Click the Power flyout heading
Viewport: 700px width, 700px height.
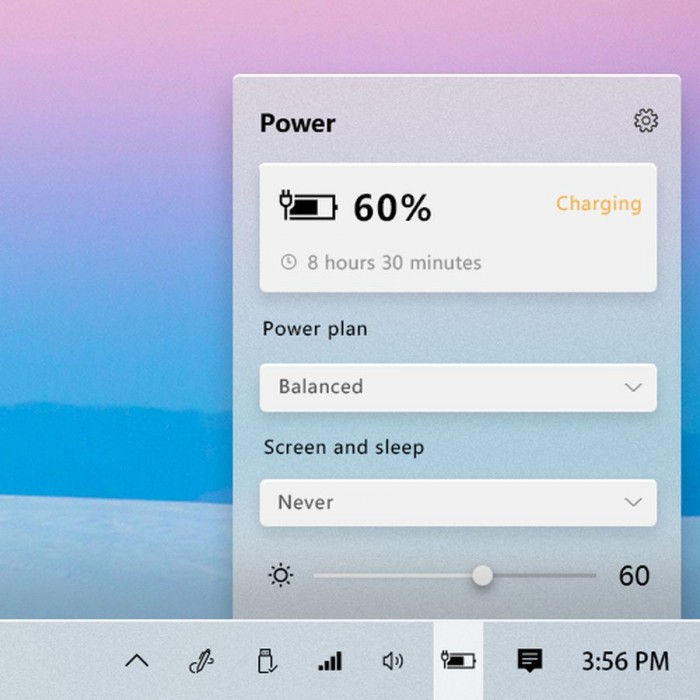coord(298,123)
